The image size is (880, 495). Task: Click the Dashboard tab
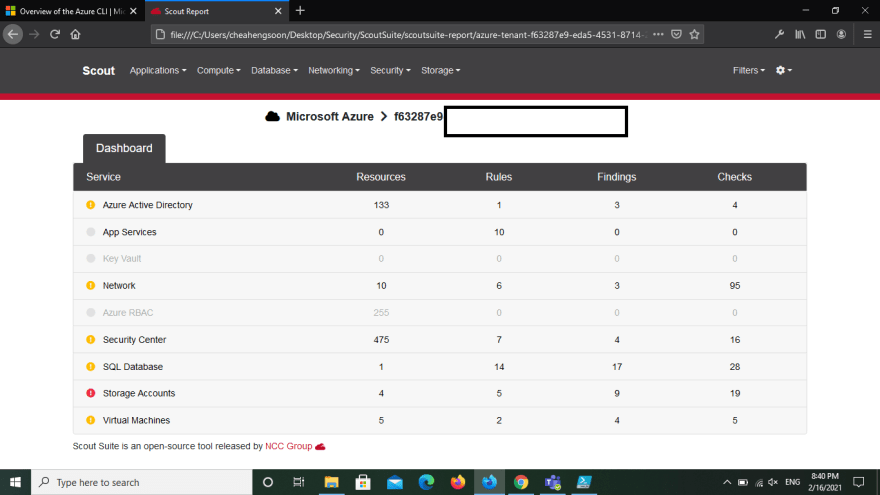124,148
